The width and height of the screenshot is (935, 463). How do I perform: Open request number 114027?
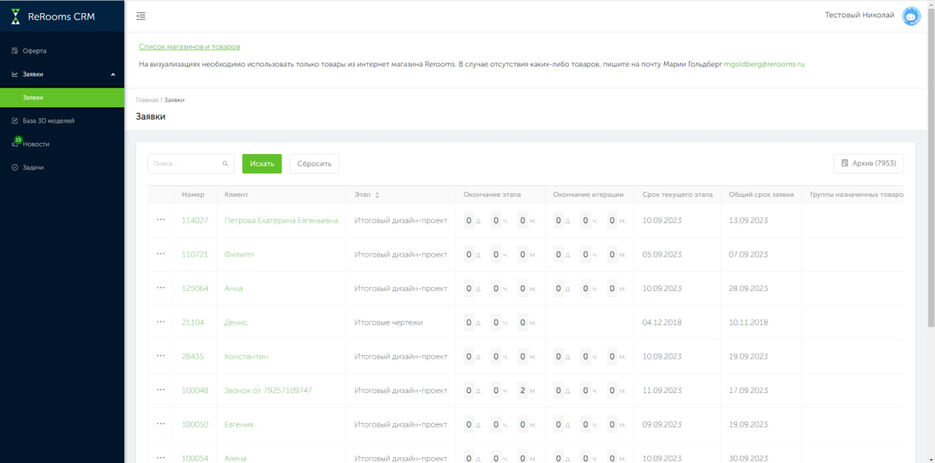tap(194, 220)
